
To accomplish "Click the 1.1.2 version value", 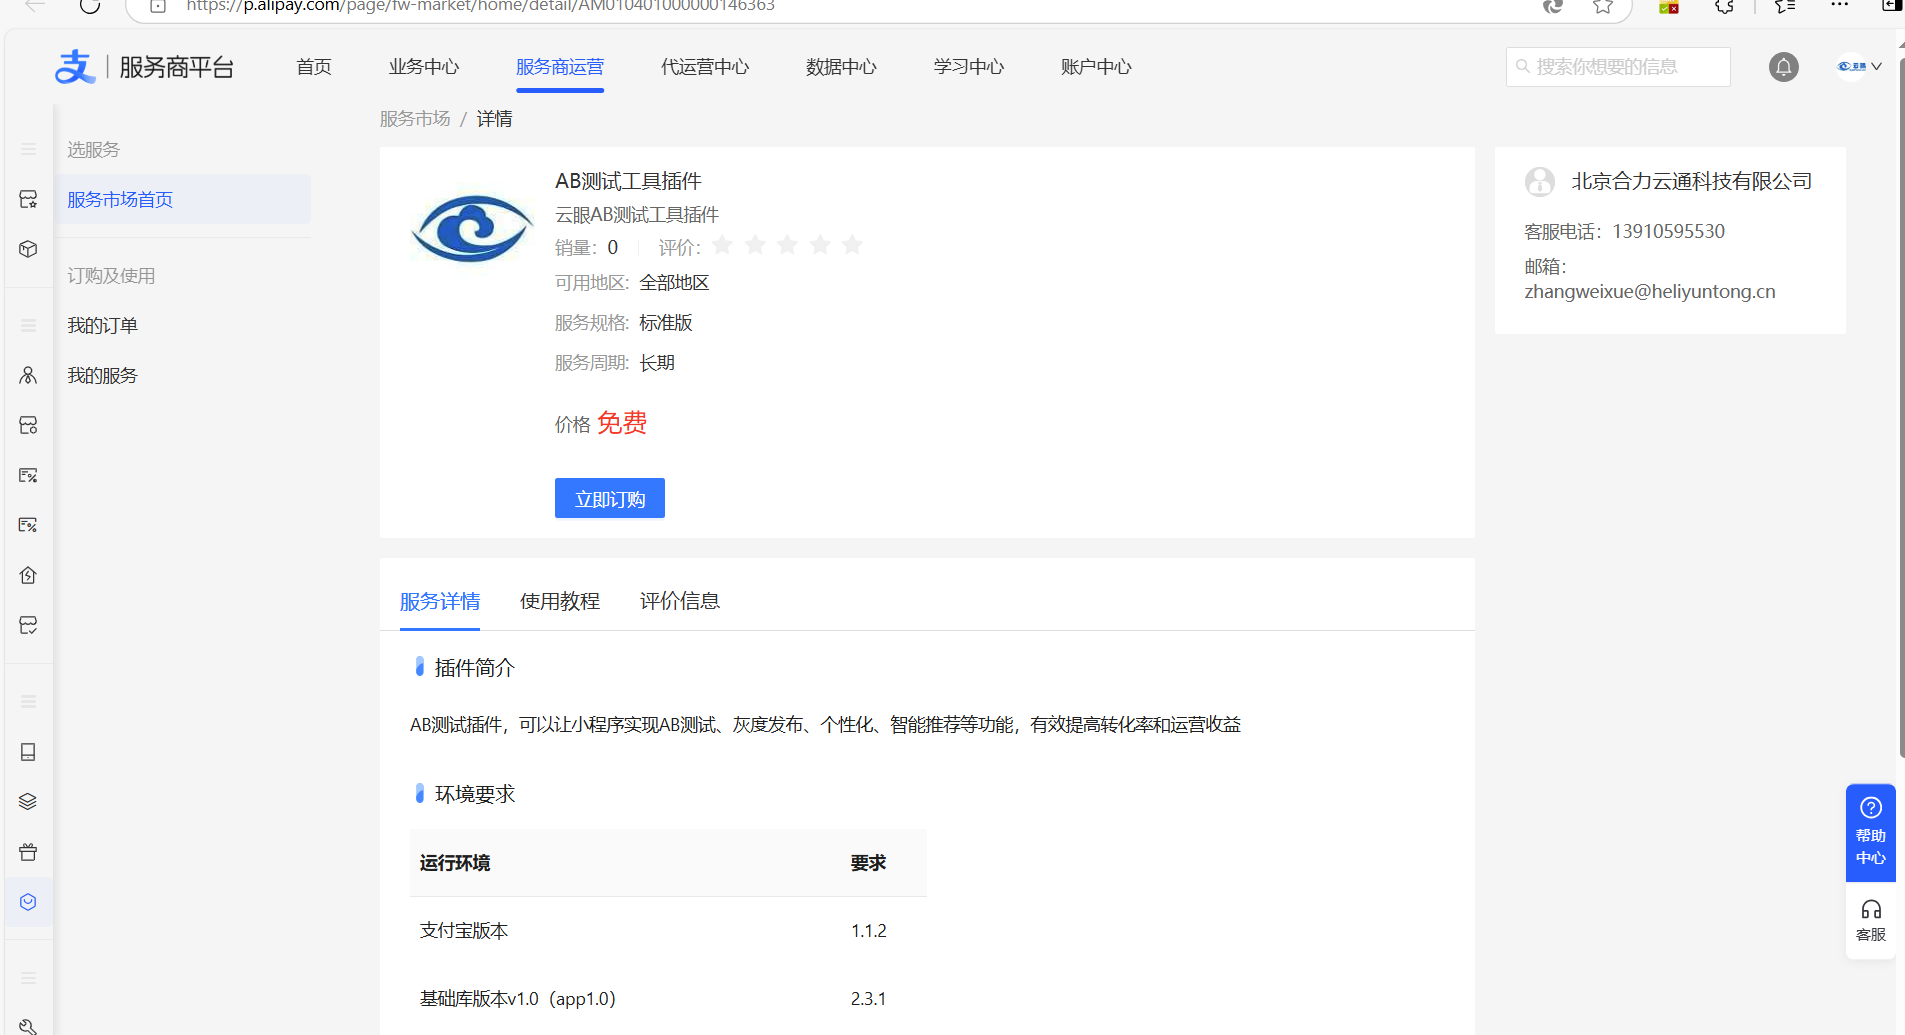I will tap(869, 931).
